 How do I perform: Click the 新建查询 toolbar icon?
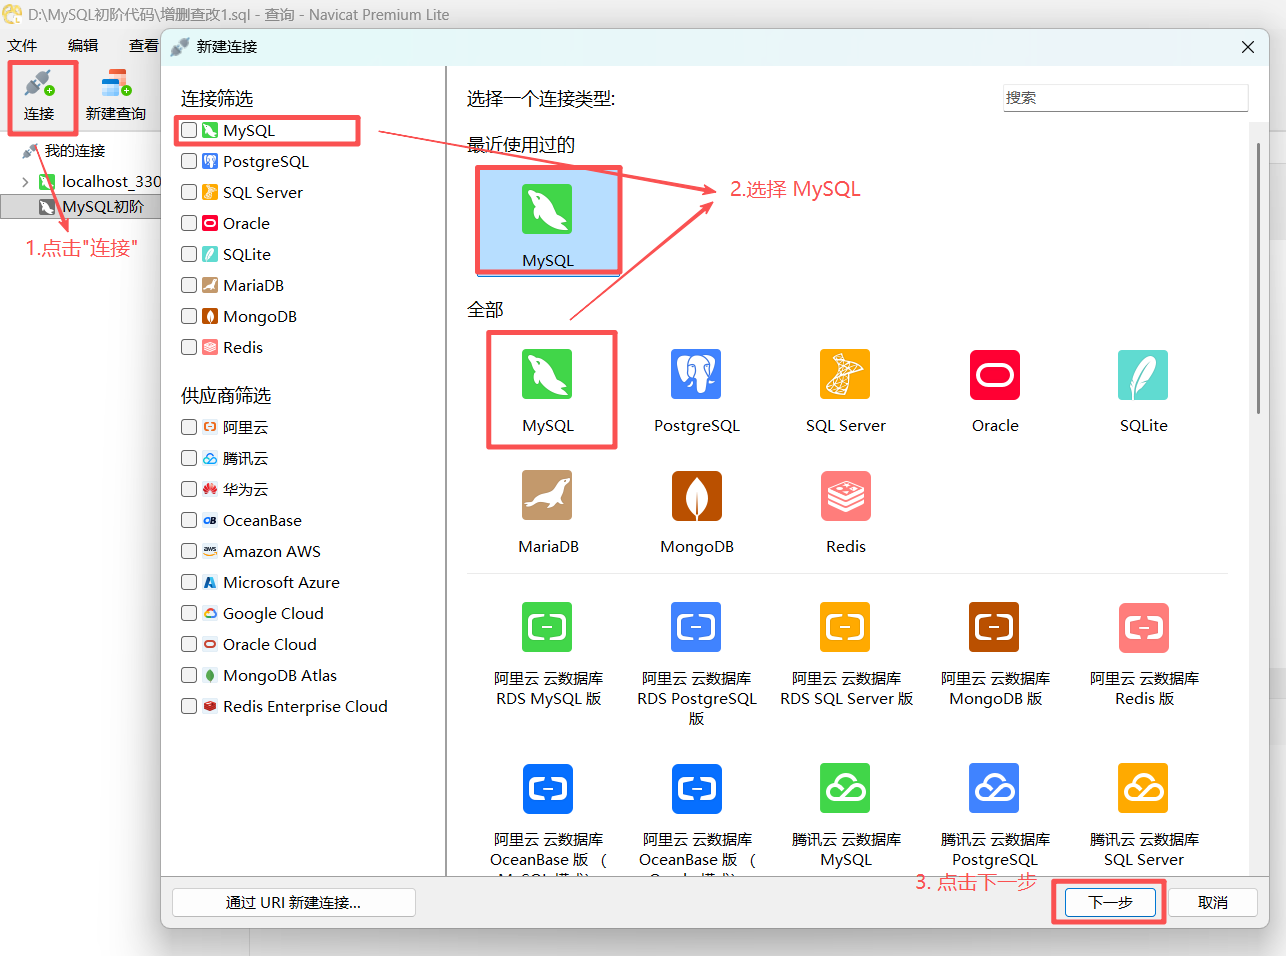(x=116, y=96)
